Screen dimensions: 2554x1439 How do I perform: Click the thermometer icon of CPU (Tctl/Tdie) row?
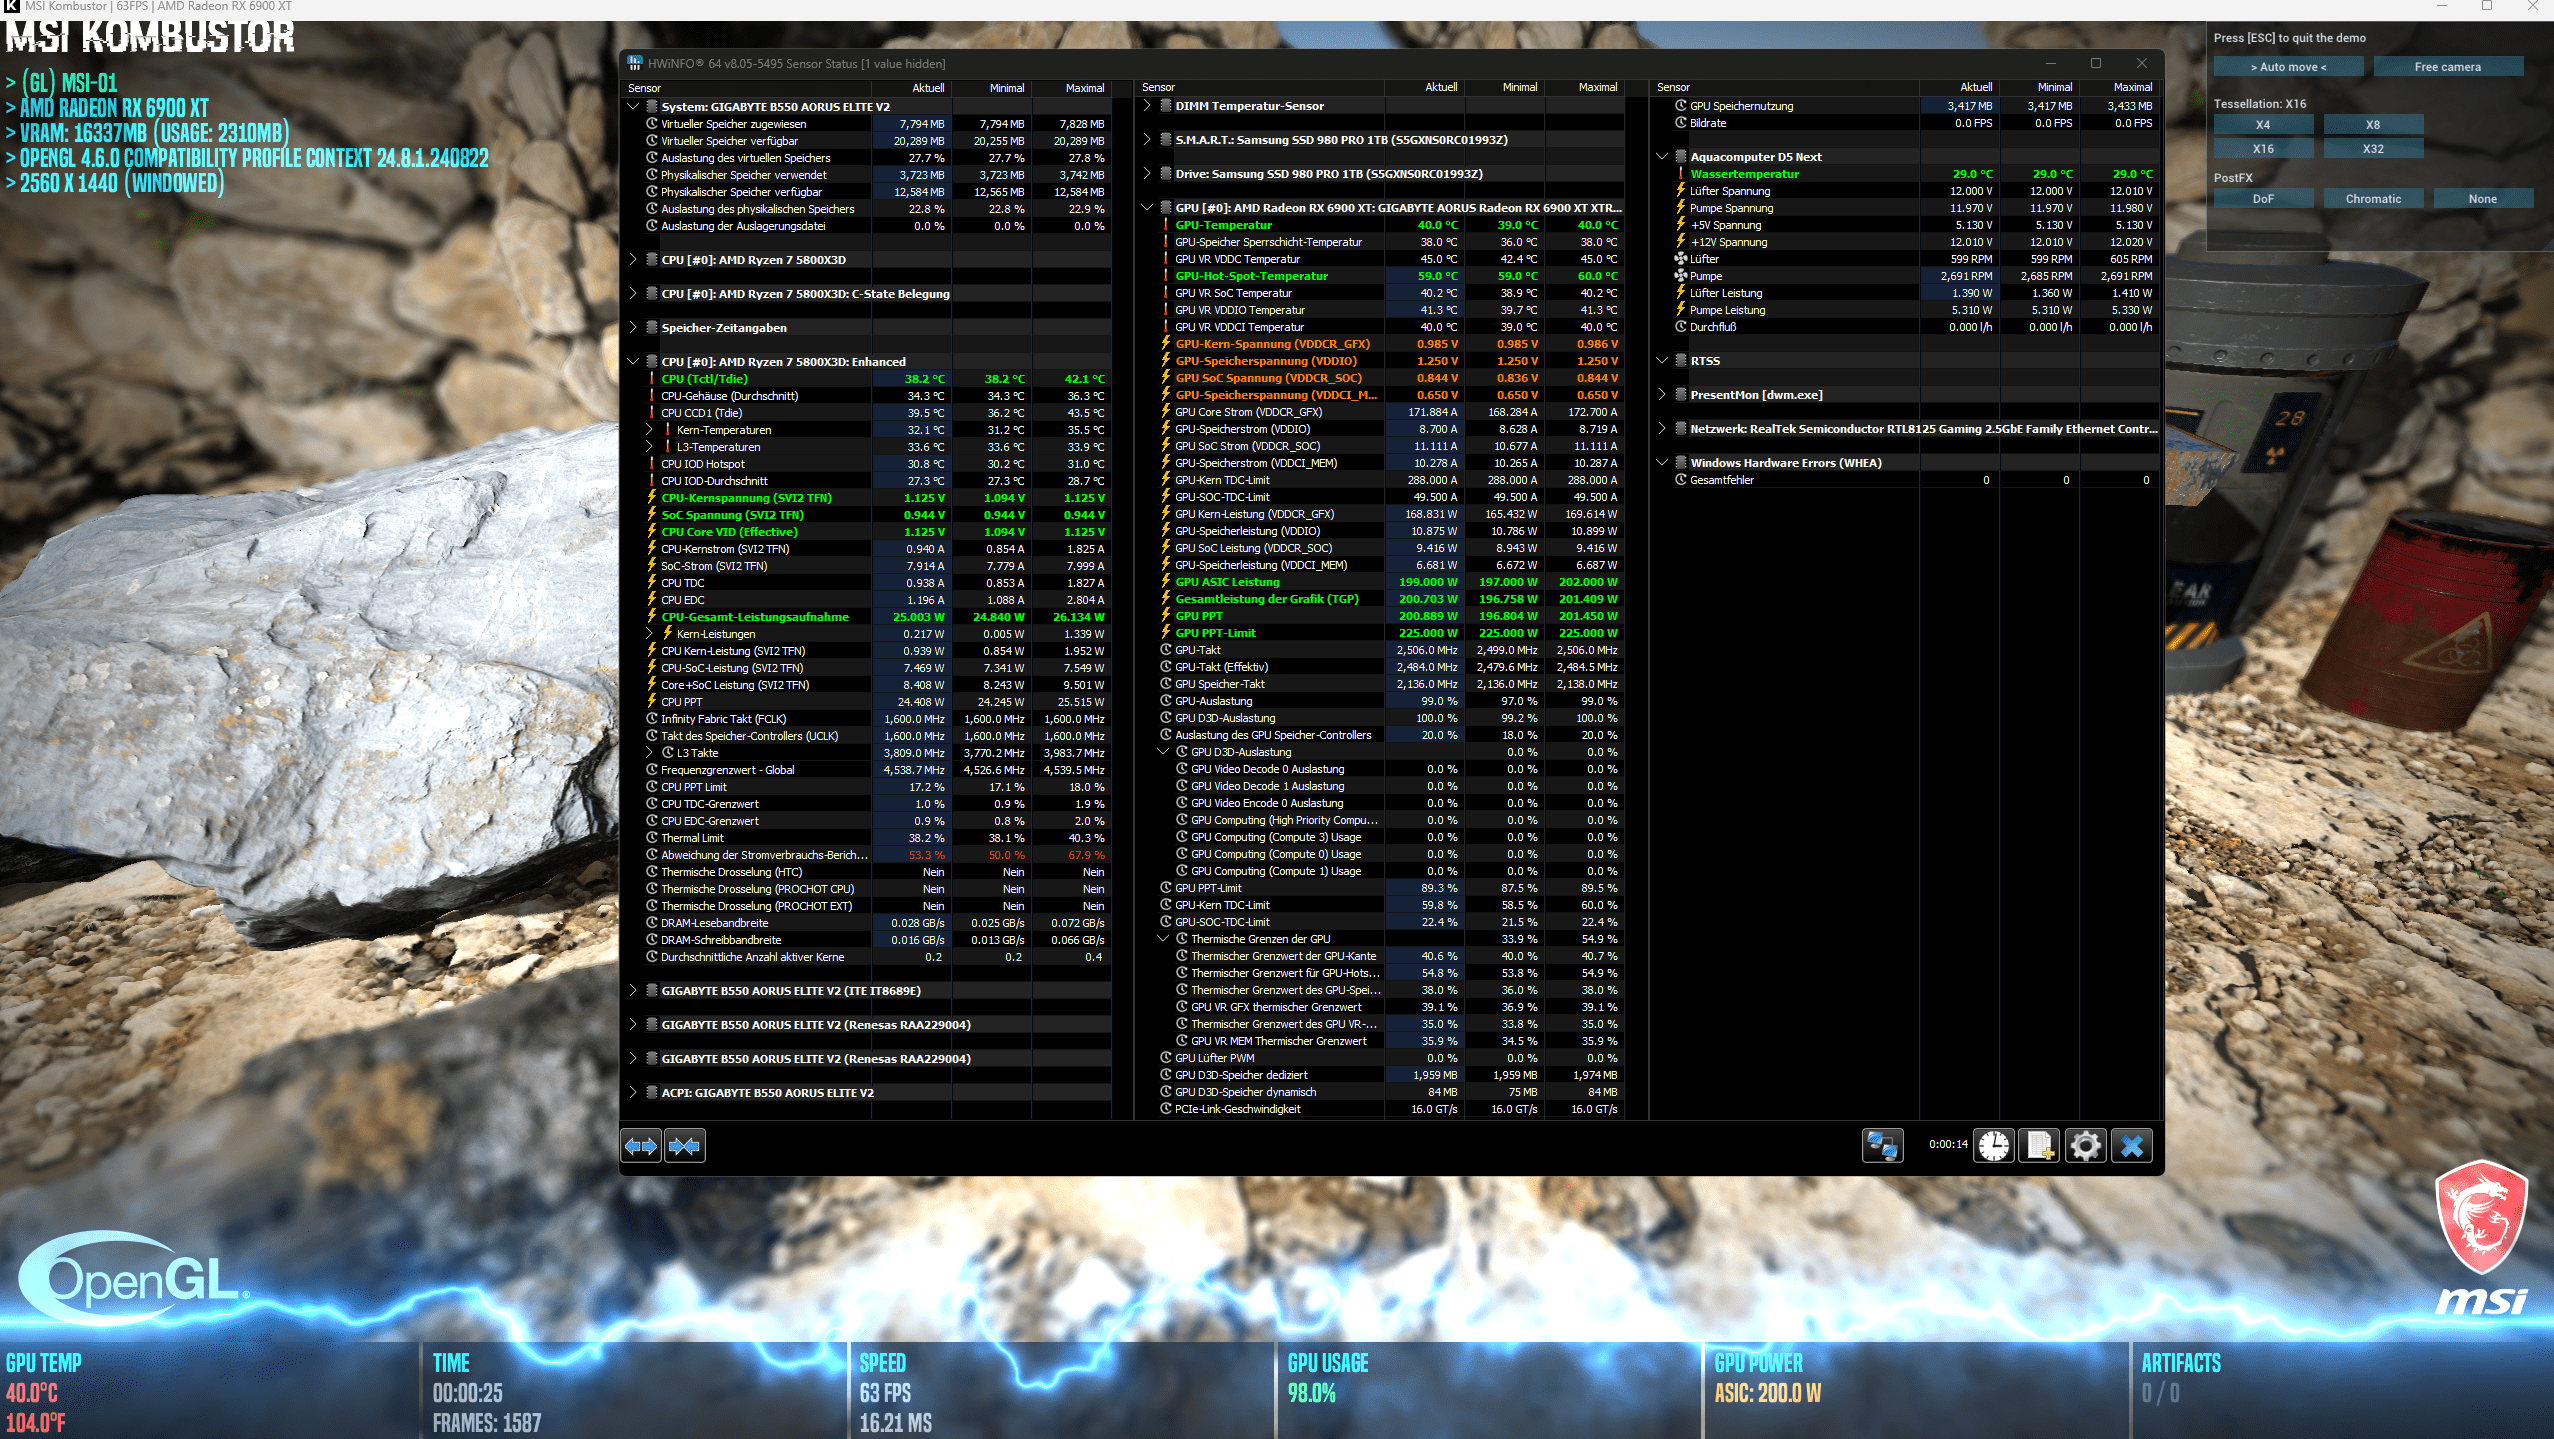[652, 379]
